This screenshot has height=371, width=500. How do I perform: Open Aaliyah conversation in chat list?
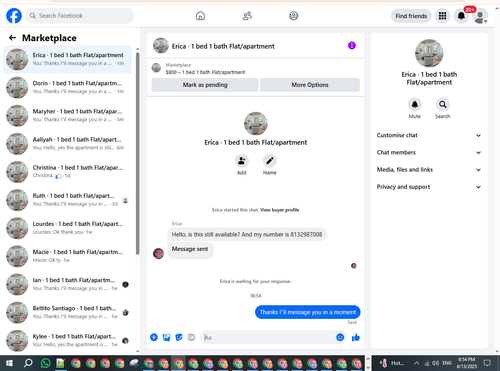pos(68,144)
